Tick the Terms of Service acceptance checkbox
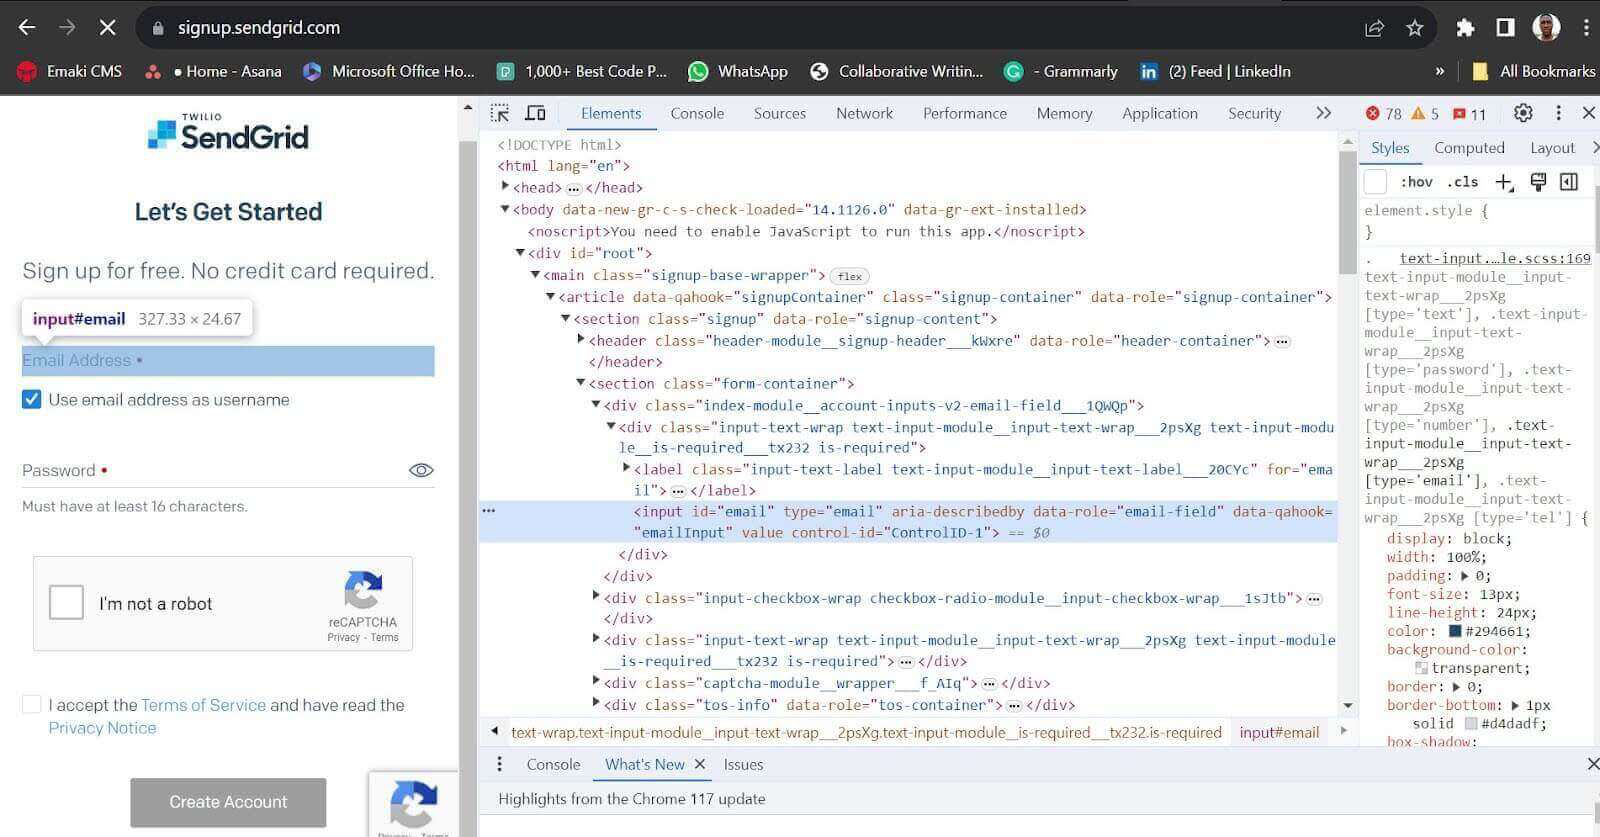Viewport: 1600px width, 837px height. (x=32, y=705)
